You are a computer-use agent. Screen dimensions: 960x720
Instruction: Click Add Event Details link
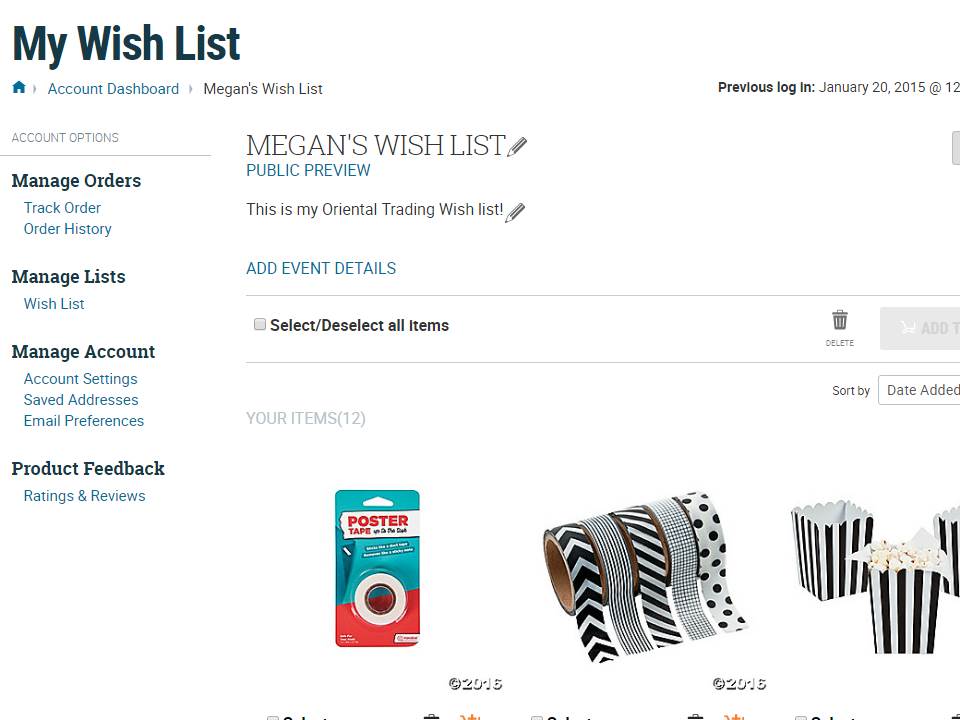tap(321, 268)
